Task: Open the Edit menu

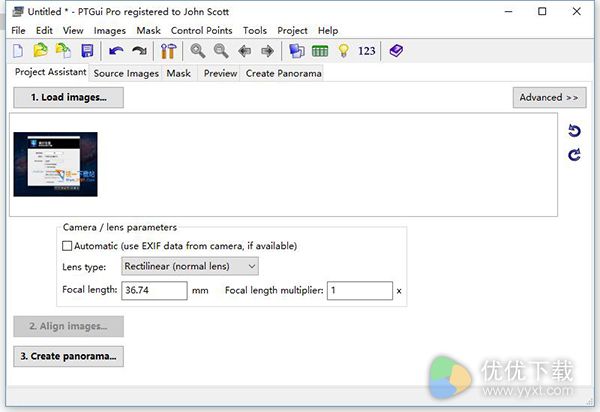Action: click(44, 31)
